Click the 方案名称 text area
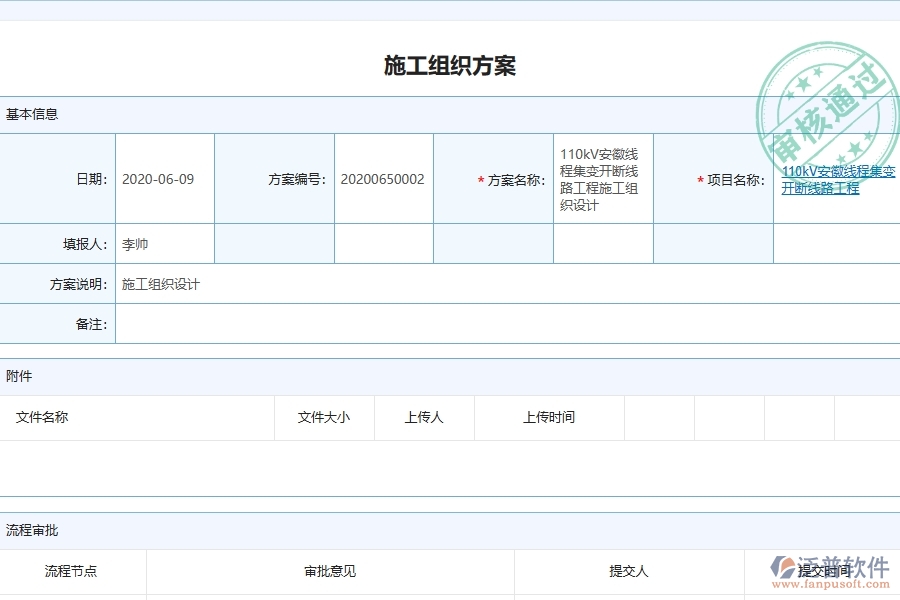This screenshot has width=900, height=600. coord(601,179)
